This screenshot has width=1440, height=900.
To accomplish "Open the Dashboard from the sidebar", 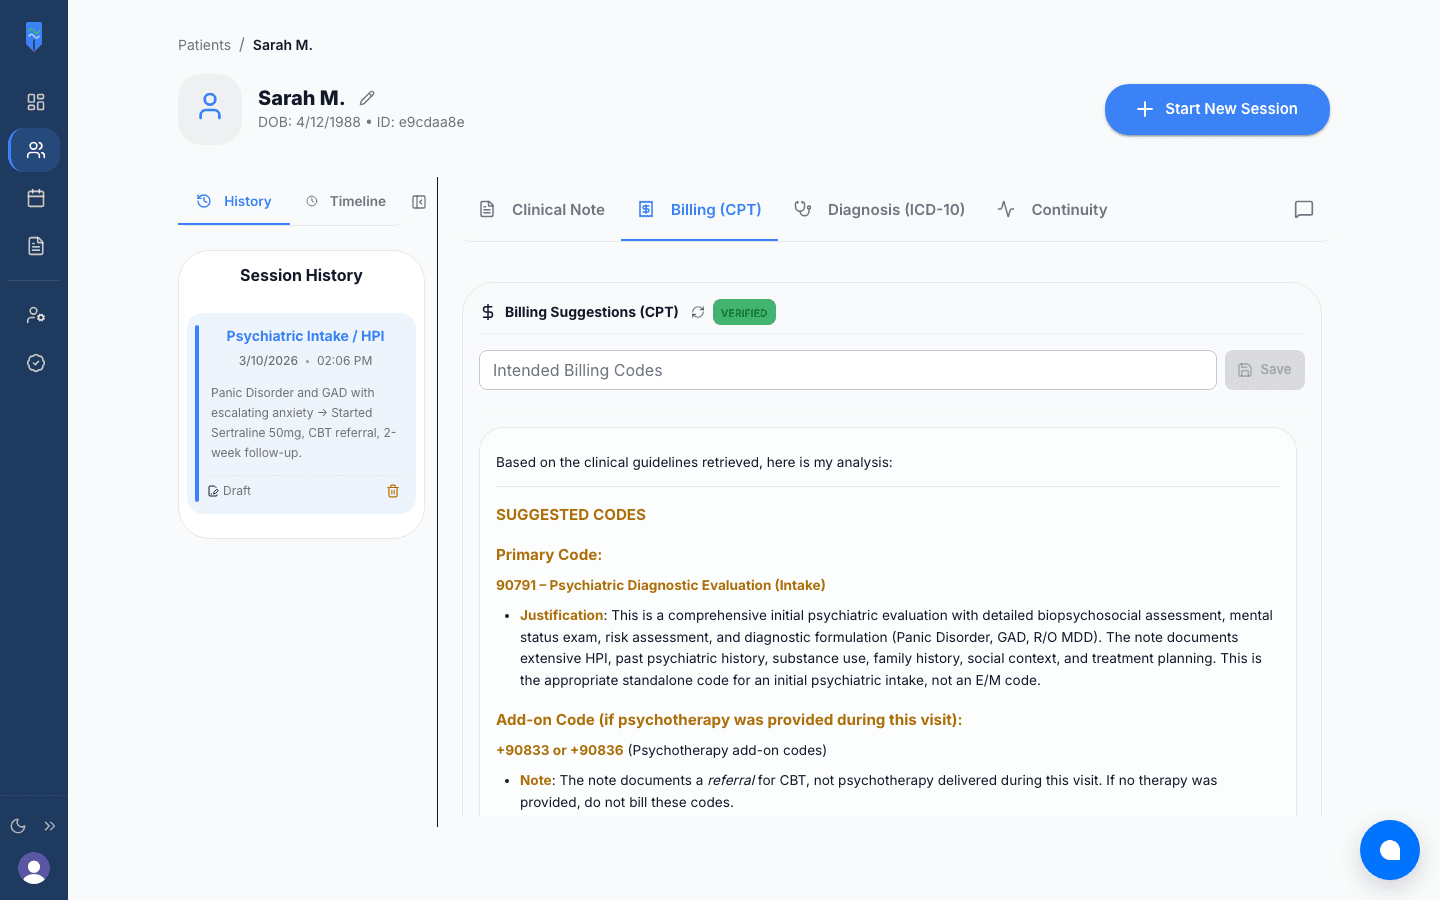I will (x=35, y=101).
